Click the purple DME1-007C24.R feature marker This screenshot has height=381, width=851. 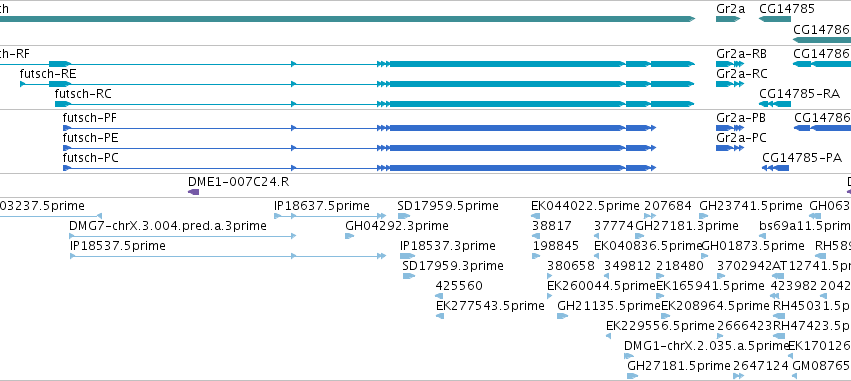pos(193,192)
